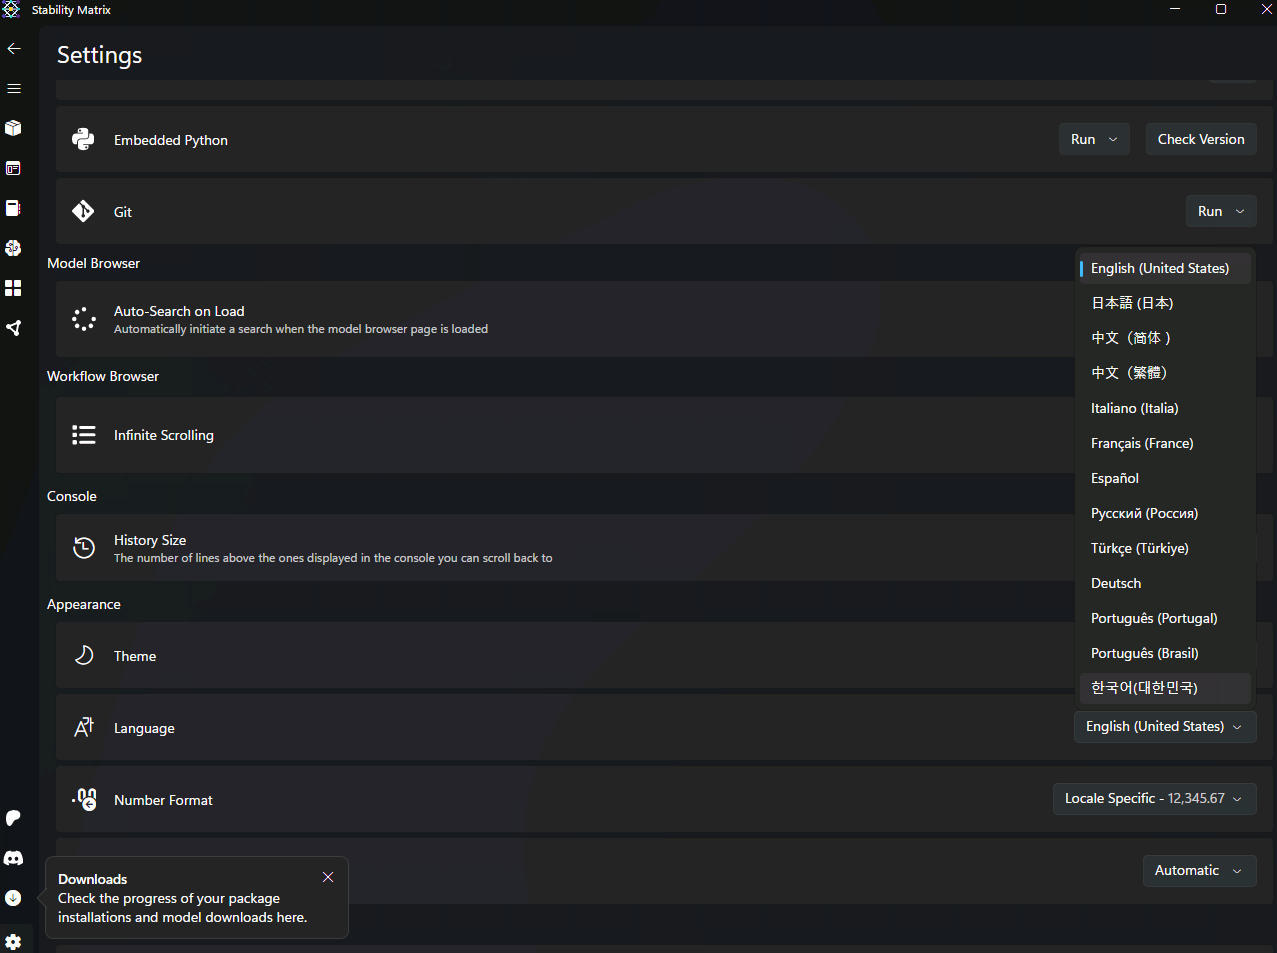Click the four-squares grid sidebar icon
This screenshot has width=1277, height=953.
(x=13, y=288)
